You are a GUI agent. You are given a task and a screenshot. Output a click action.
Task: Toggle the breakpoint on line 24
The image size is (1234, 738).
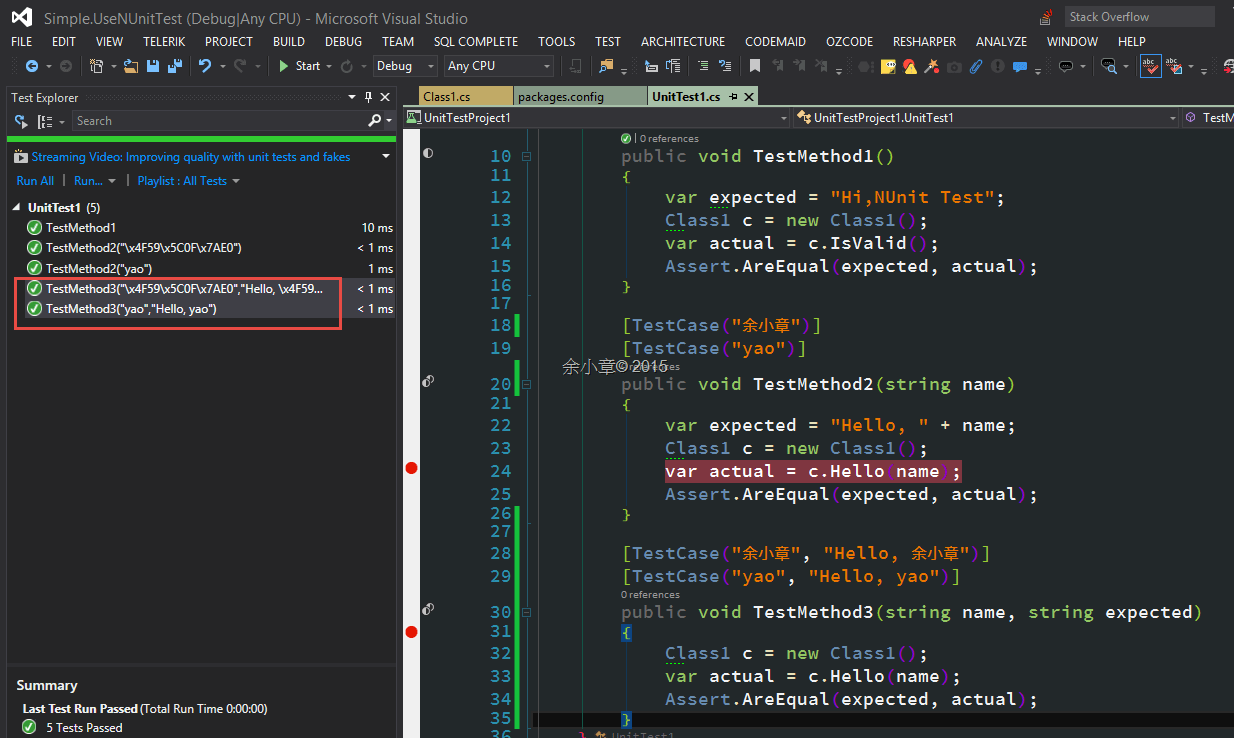(x=411, y=469)
